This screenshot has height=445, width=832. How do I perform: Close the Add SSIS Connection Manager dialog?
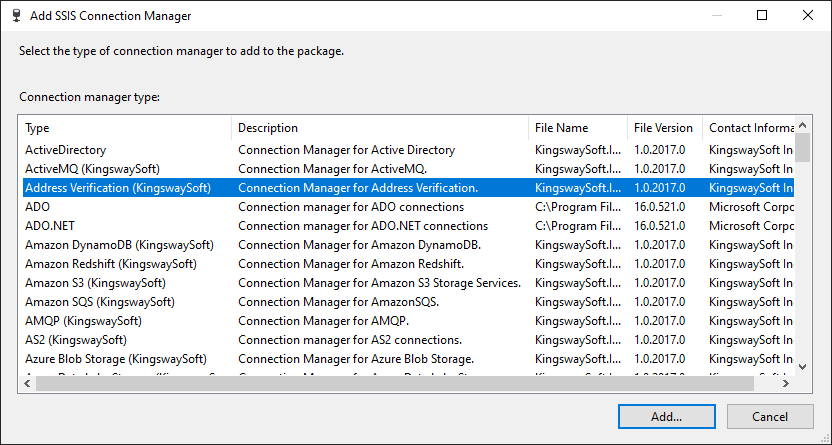coord(808,15)
